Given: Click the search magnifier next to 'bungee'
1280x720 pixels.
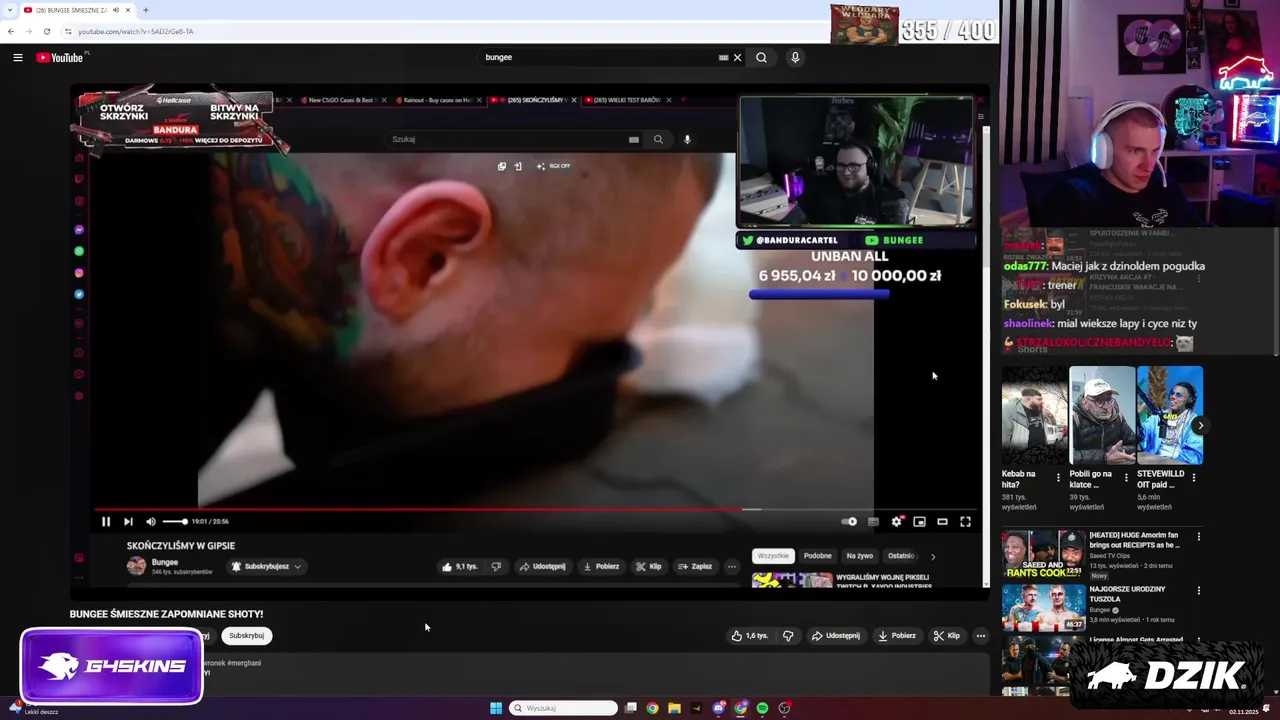Looking at the screenshot, I should point(761,58).
